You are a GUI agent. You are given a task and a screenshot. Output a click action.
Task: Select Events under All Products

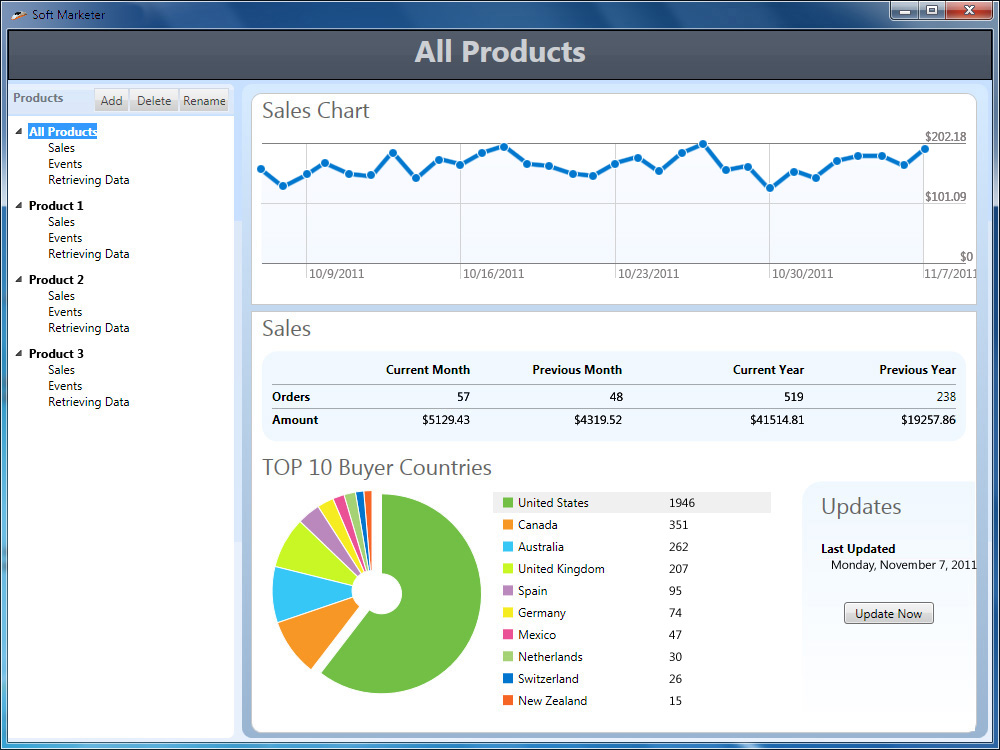tap(65, 164)
